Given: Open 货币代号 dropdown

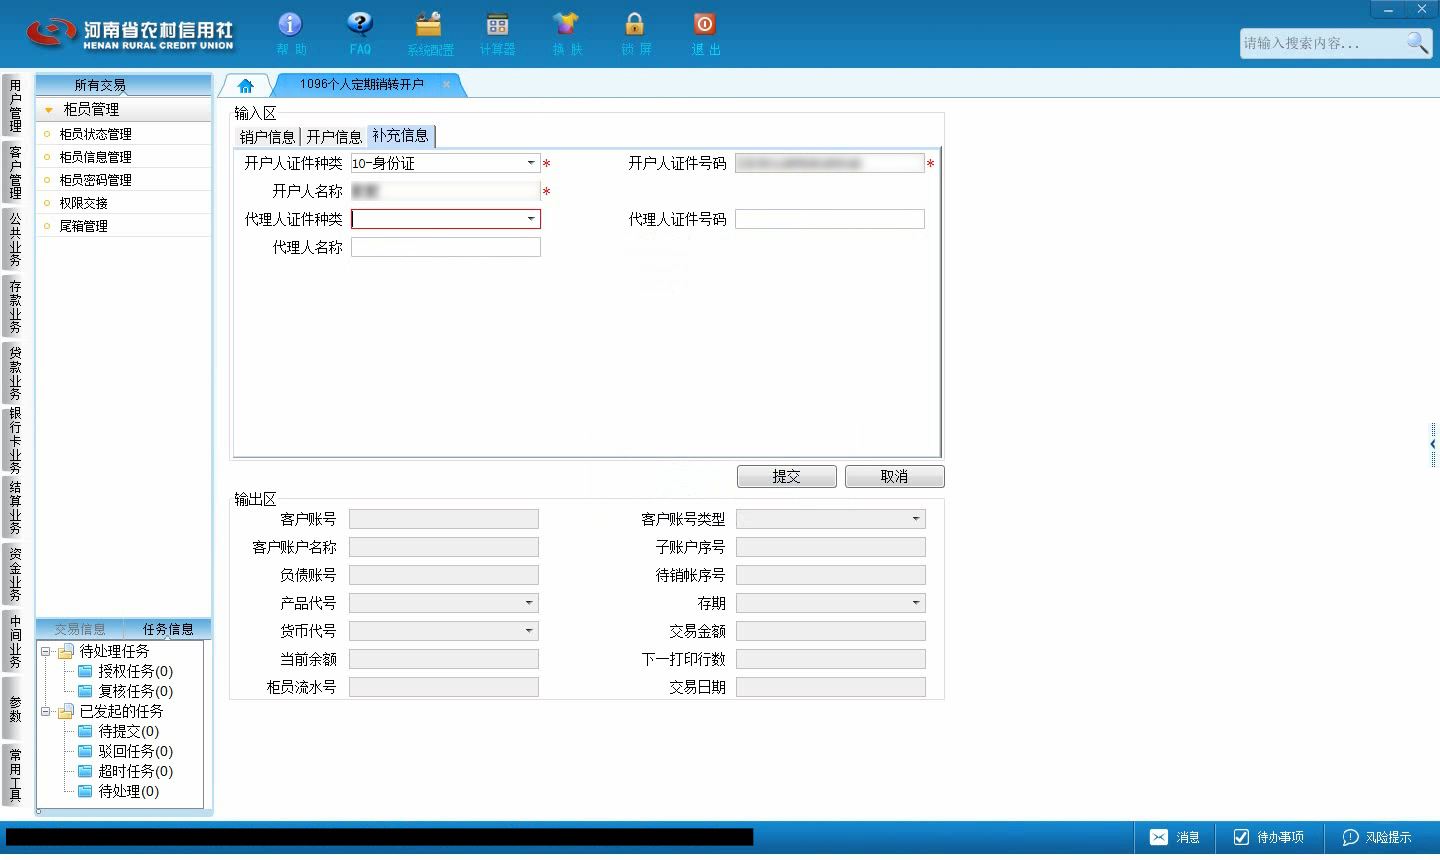Looking at the screenshot, I should click(x=529, y=631).
